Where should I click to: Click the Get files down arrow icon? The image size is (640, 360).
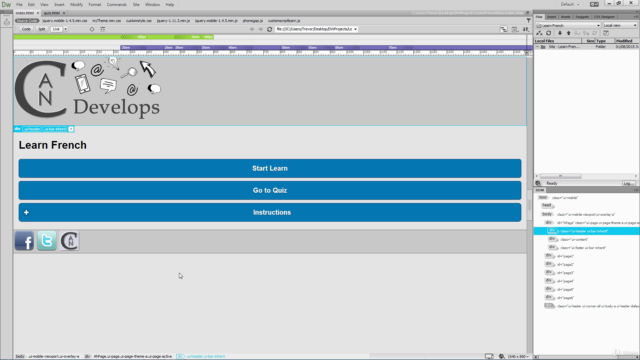560,33
